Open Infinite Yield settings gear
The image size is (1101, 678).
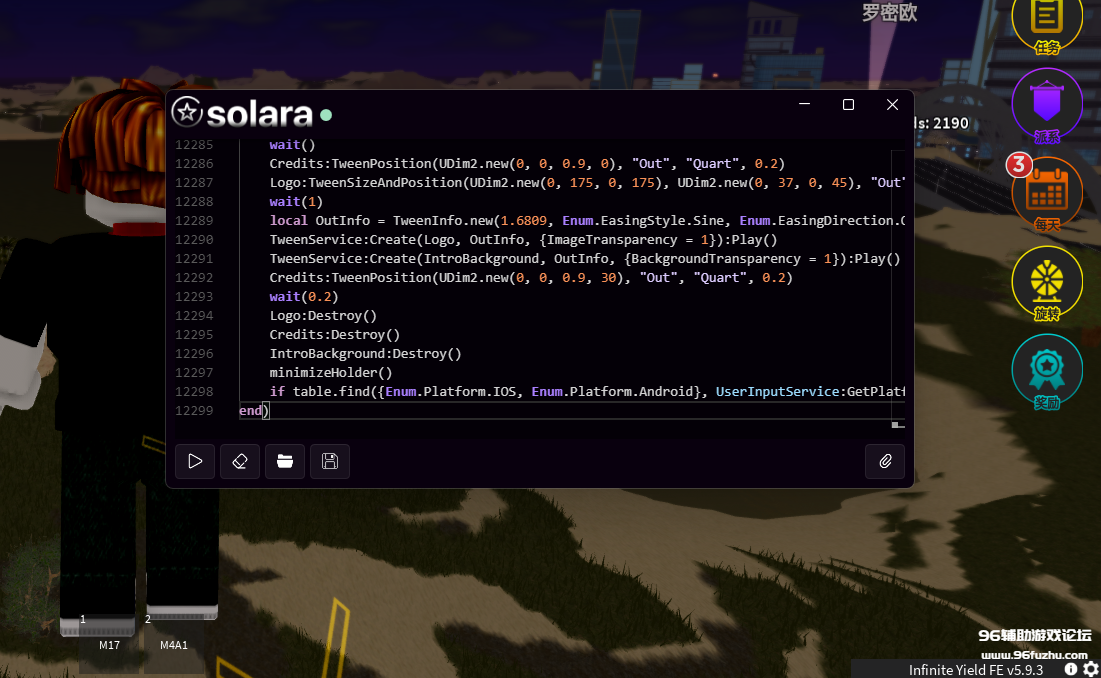[1090, 669]
